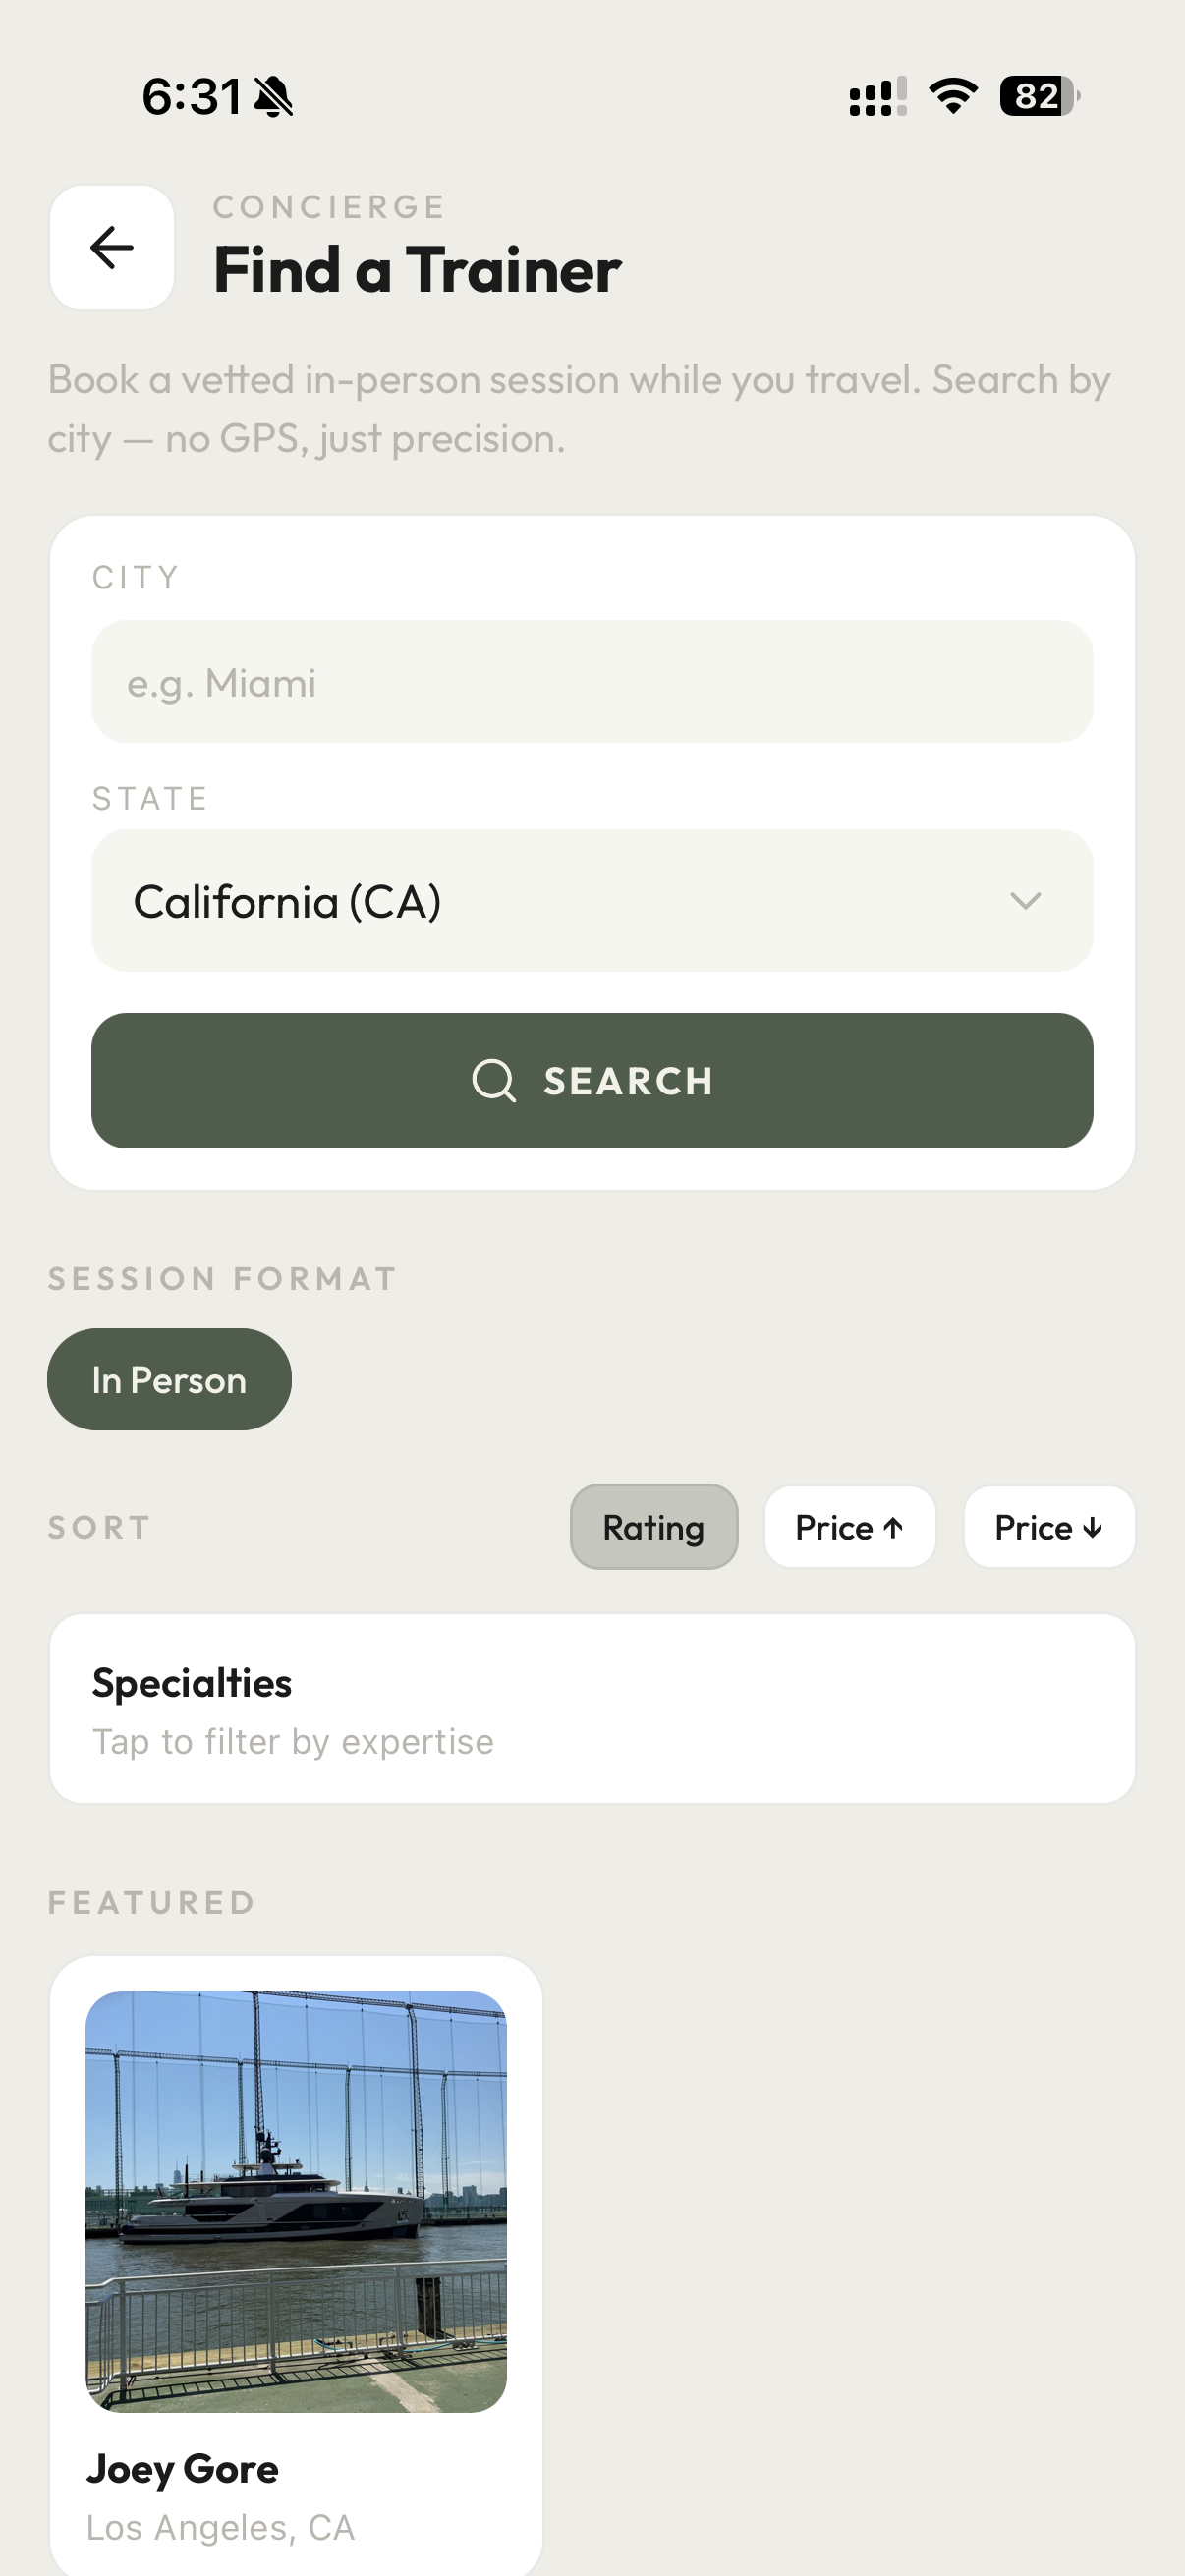Tap the up arrow on Price ascending
Screen dimensions: 1185x2576
[893, 1528]
